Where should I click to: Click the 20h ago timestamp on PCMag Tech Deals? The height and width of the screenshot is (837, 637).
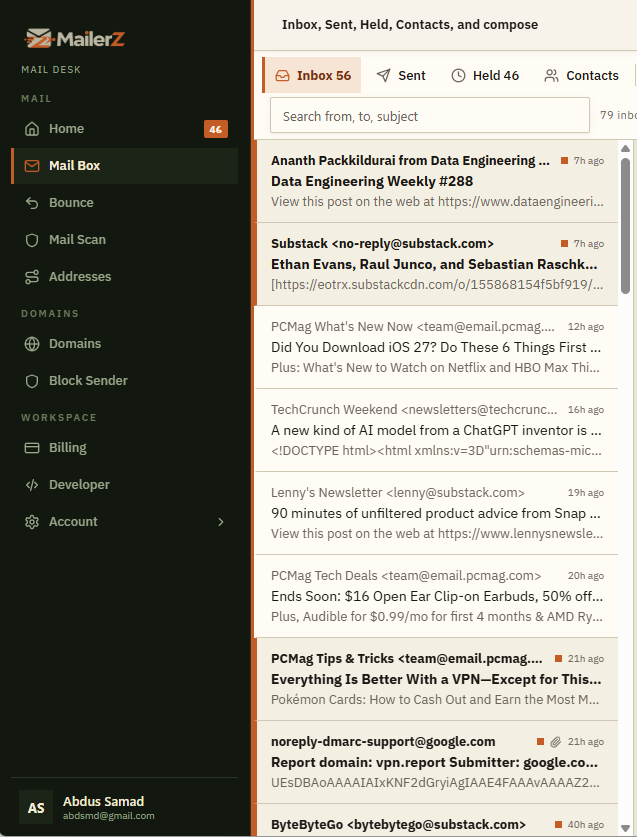pos(586,575)
